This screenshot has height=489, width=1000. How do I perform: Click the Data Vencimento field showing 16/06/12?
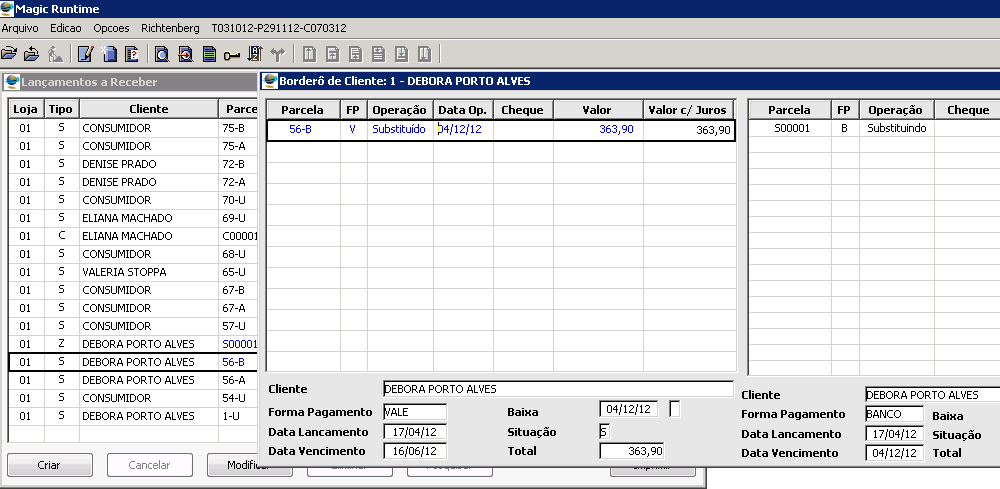click(x=414, y=451)
